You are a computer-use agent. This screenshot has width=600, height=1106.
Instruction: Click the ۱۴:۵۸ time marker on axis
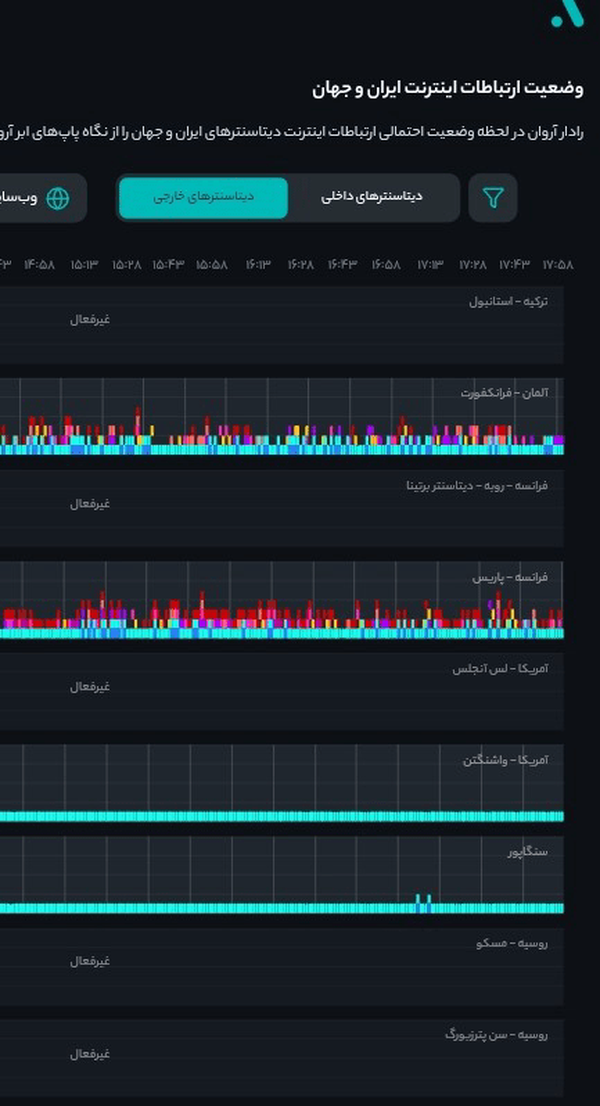(x=39, y=265)
